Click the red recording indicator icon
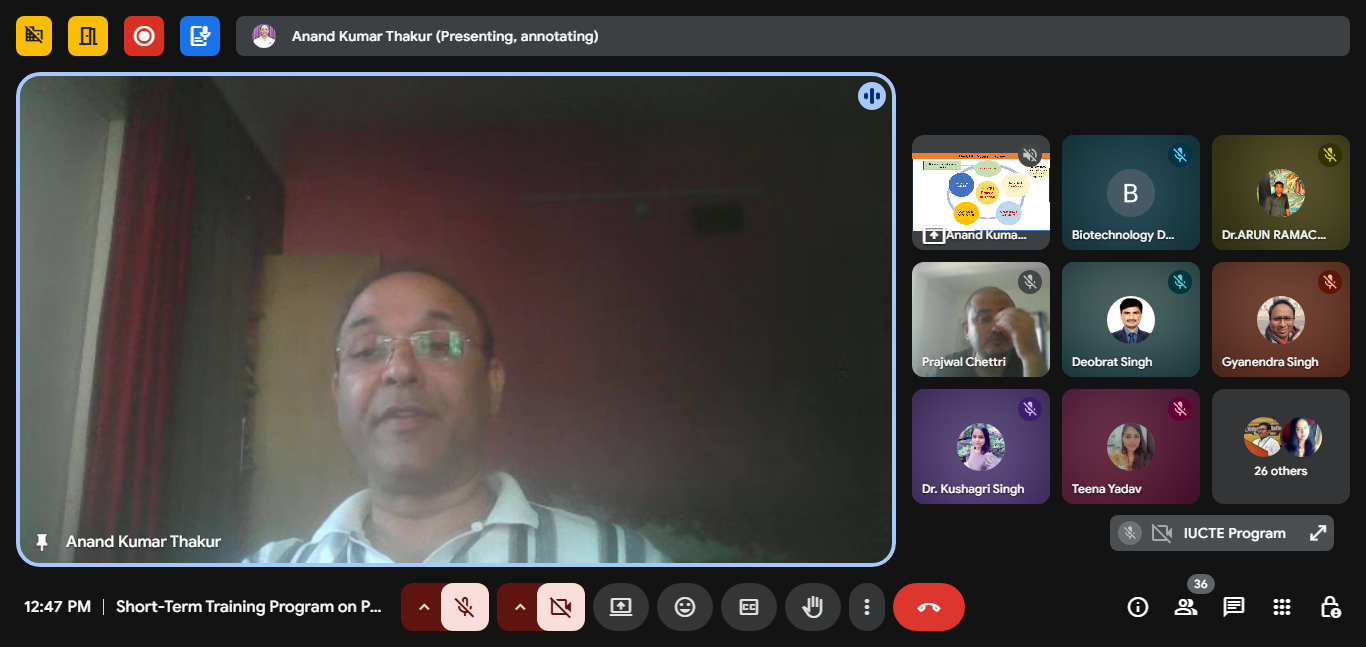 pyautogui.click(x=144, y=36)
